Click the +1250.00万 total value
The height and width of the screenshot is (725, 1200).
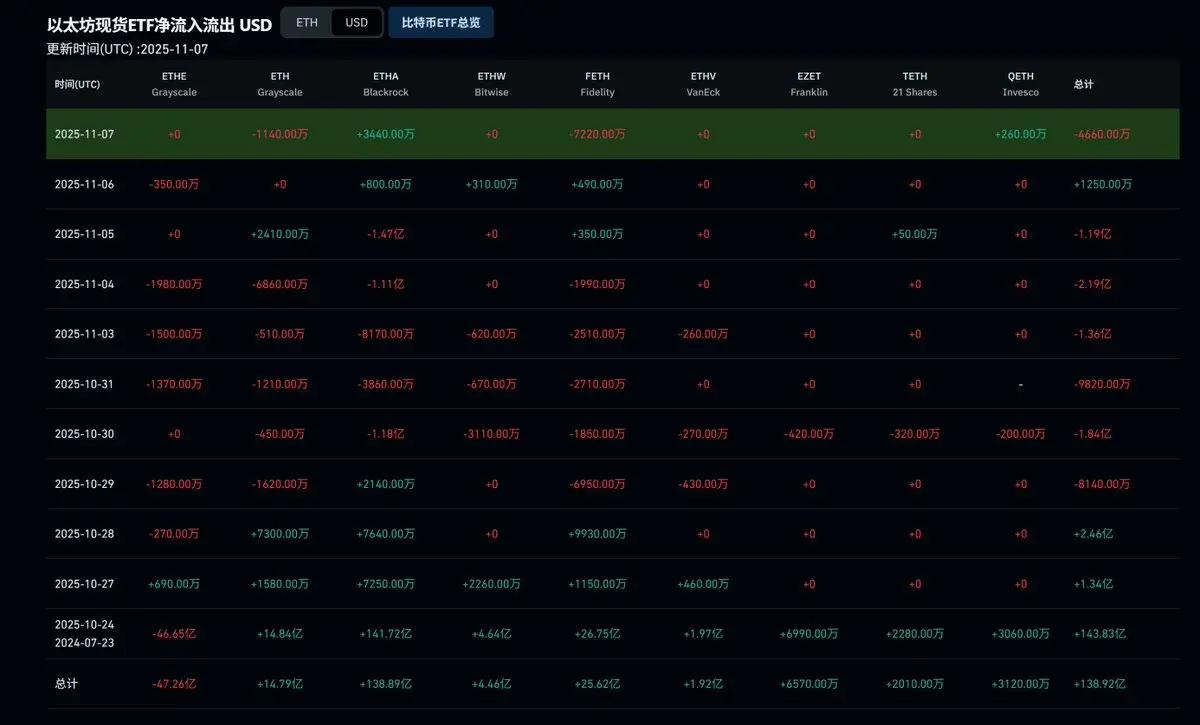pyautogui.click(x=1103, y=184)
